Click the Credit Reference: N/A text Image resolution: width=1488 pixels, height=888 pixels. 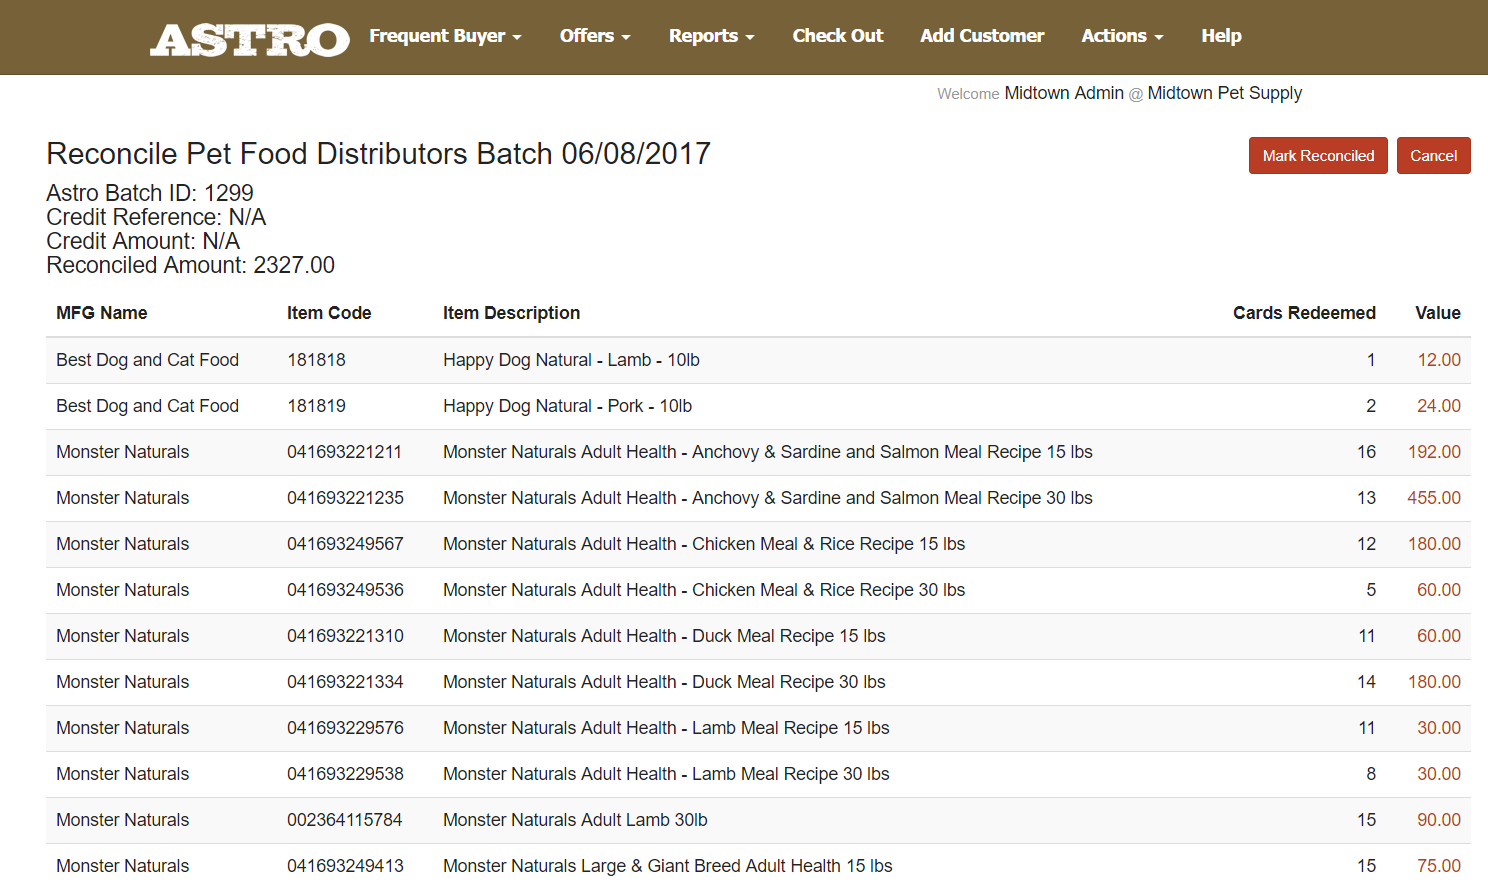tap(156, 217)
